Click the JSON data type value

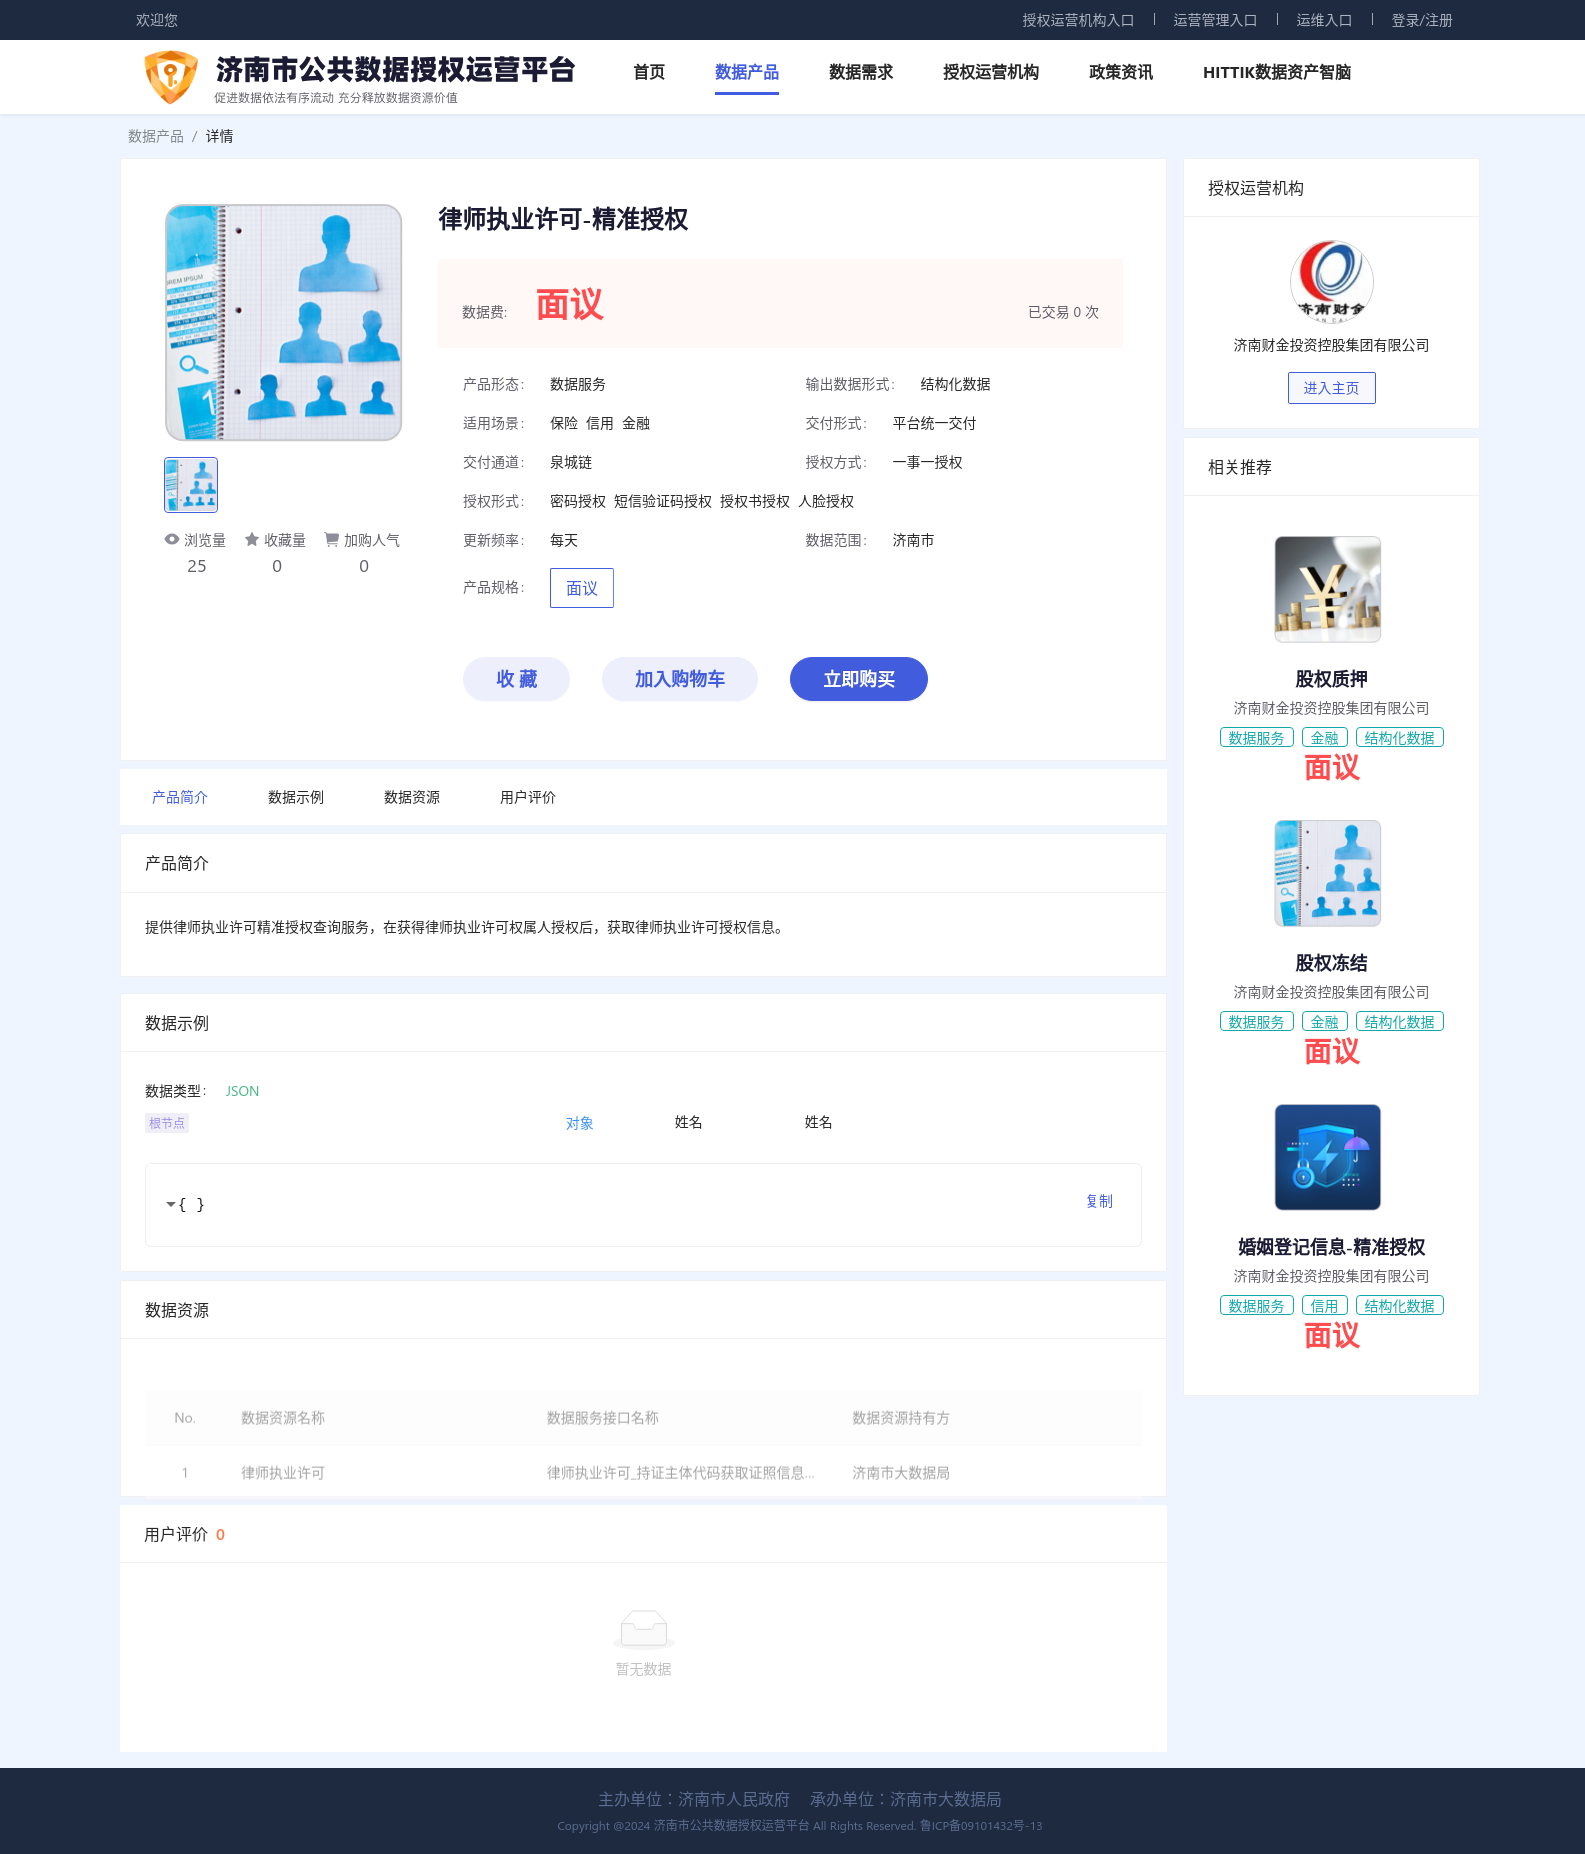242,1091
